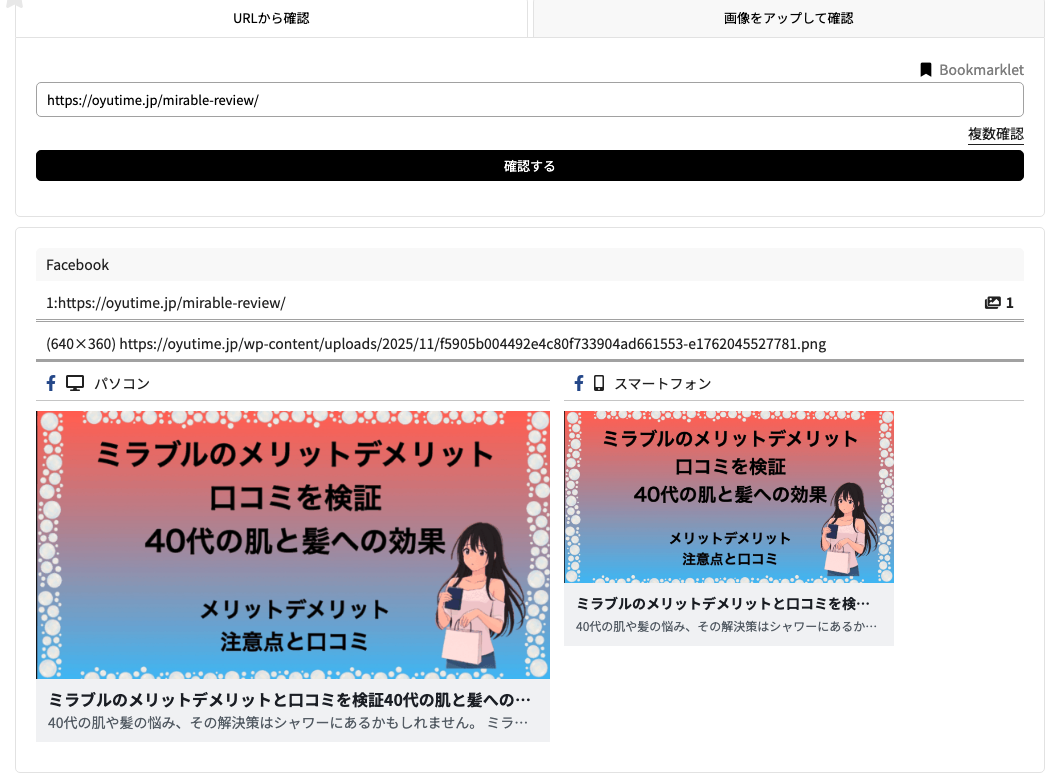Click the smartphone device icon

click(599, 383)
